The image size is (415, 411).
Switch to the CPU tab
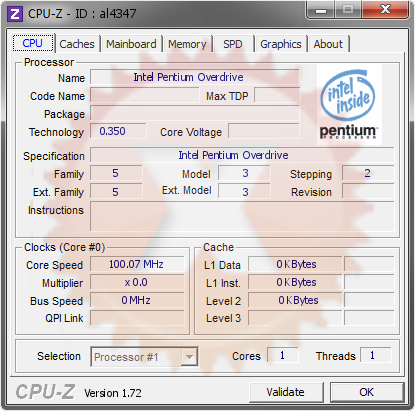click(33, 43)
